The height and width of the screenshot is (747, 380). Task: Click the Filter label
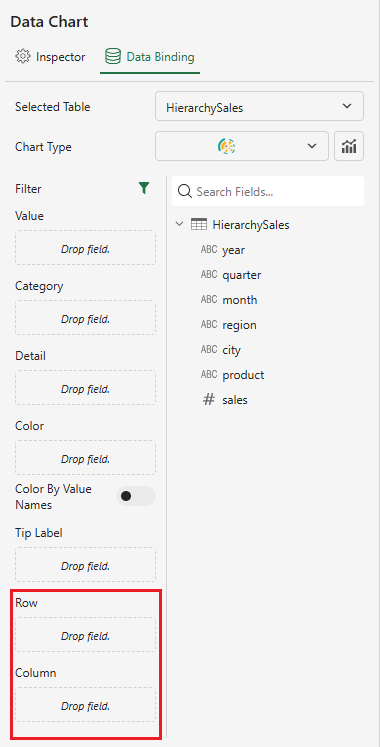[x=28, y=189]
